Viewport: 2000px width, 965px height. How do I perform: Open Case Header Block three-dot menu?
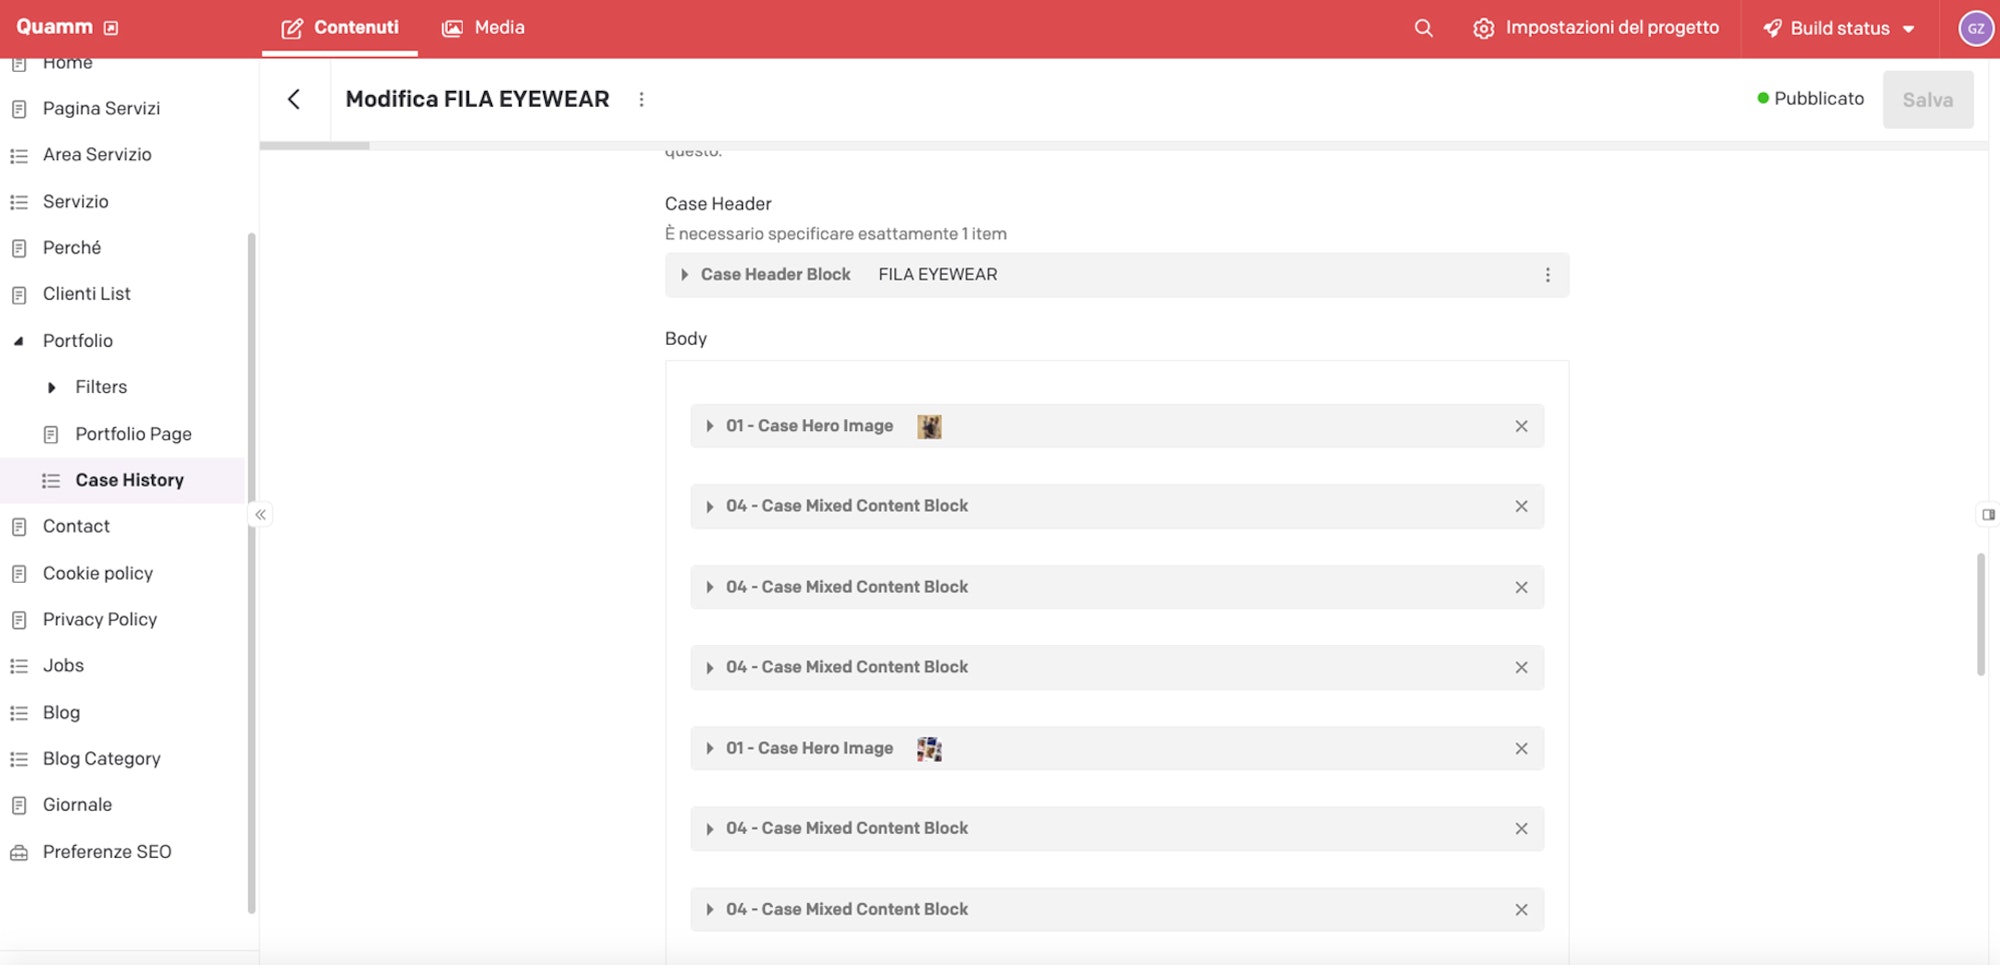click(x=1547, y=275)
